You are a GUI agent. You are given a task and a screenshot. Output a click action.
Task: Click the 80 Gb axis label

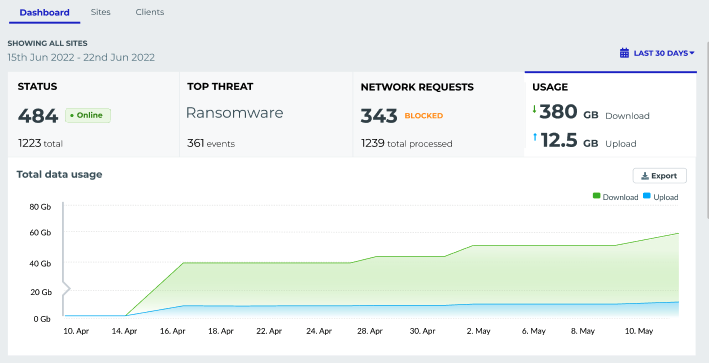point(40,207)
